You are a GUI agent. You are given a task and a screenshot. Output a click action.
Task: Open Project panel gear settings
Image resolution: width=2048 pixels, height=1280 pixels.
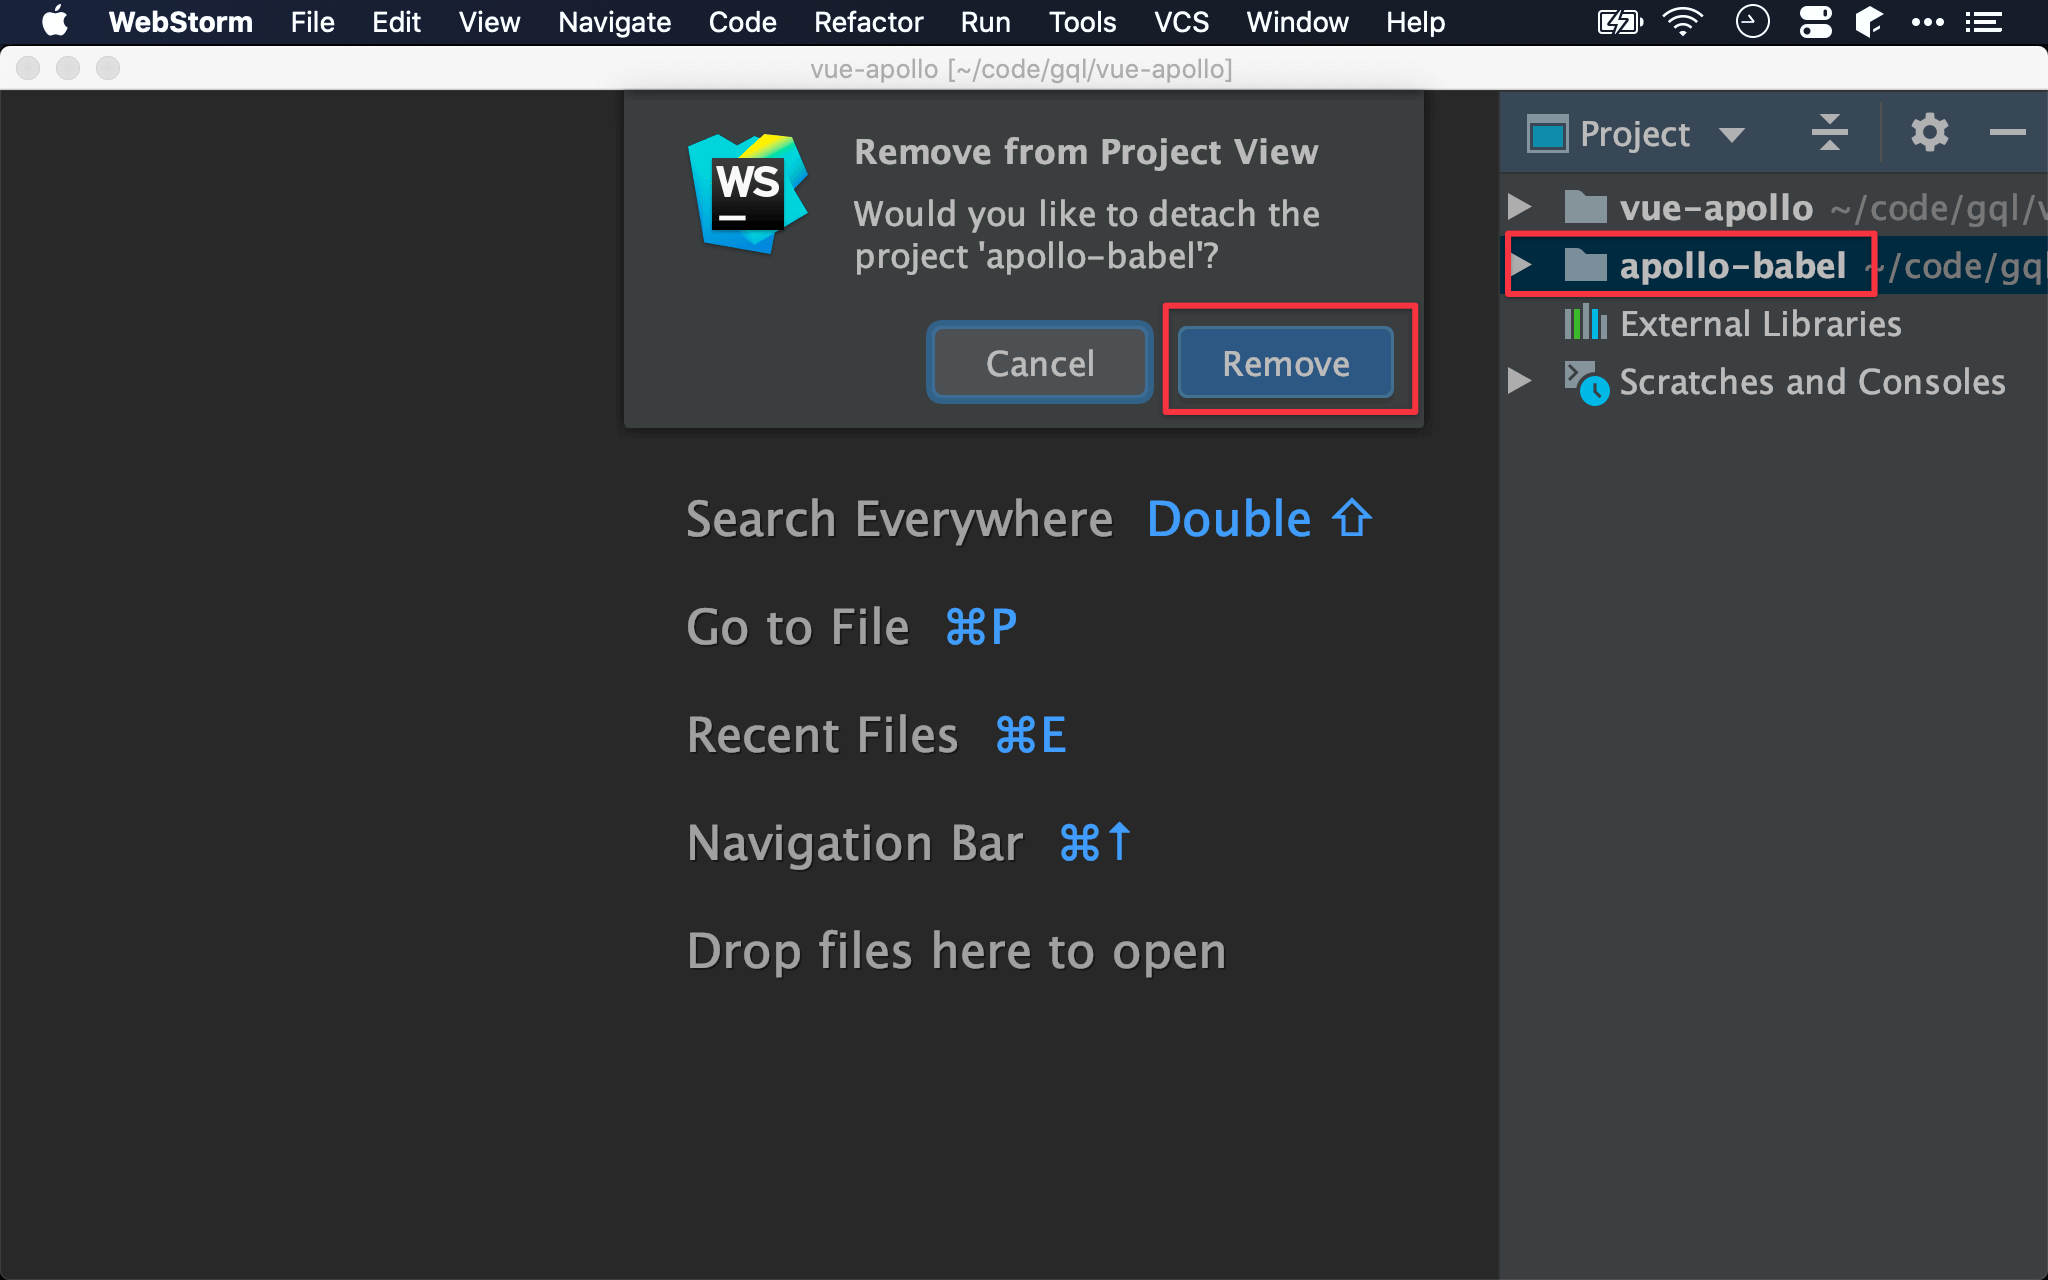1929,132
